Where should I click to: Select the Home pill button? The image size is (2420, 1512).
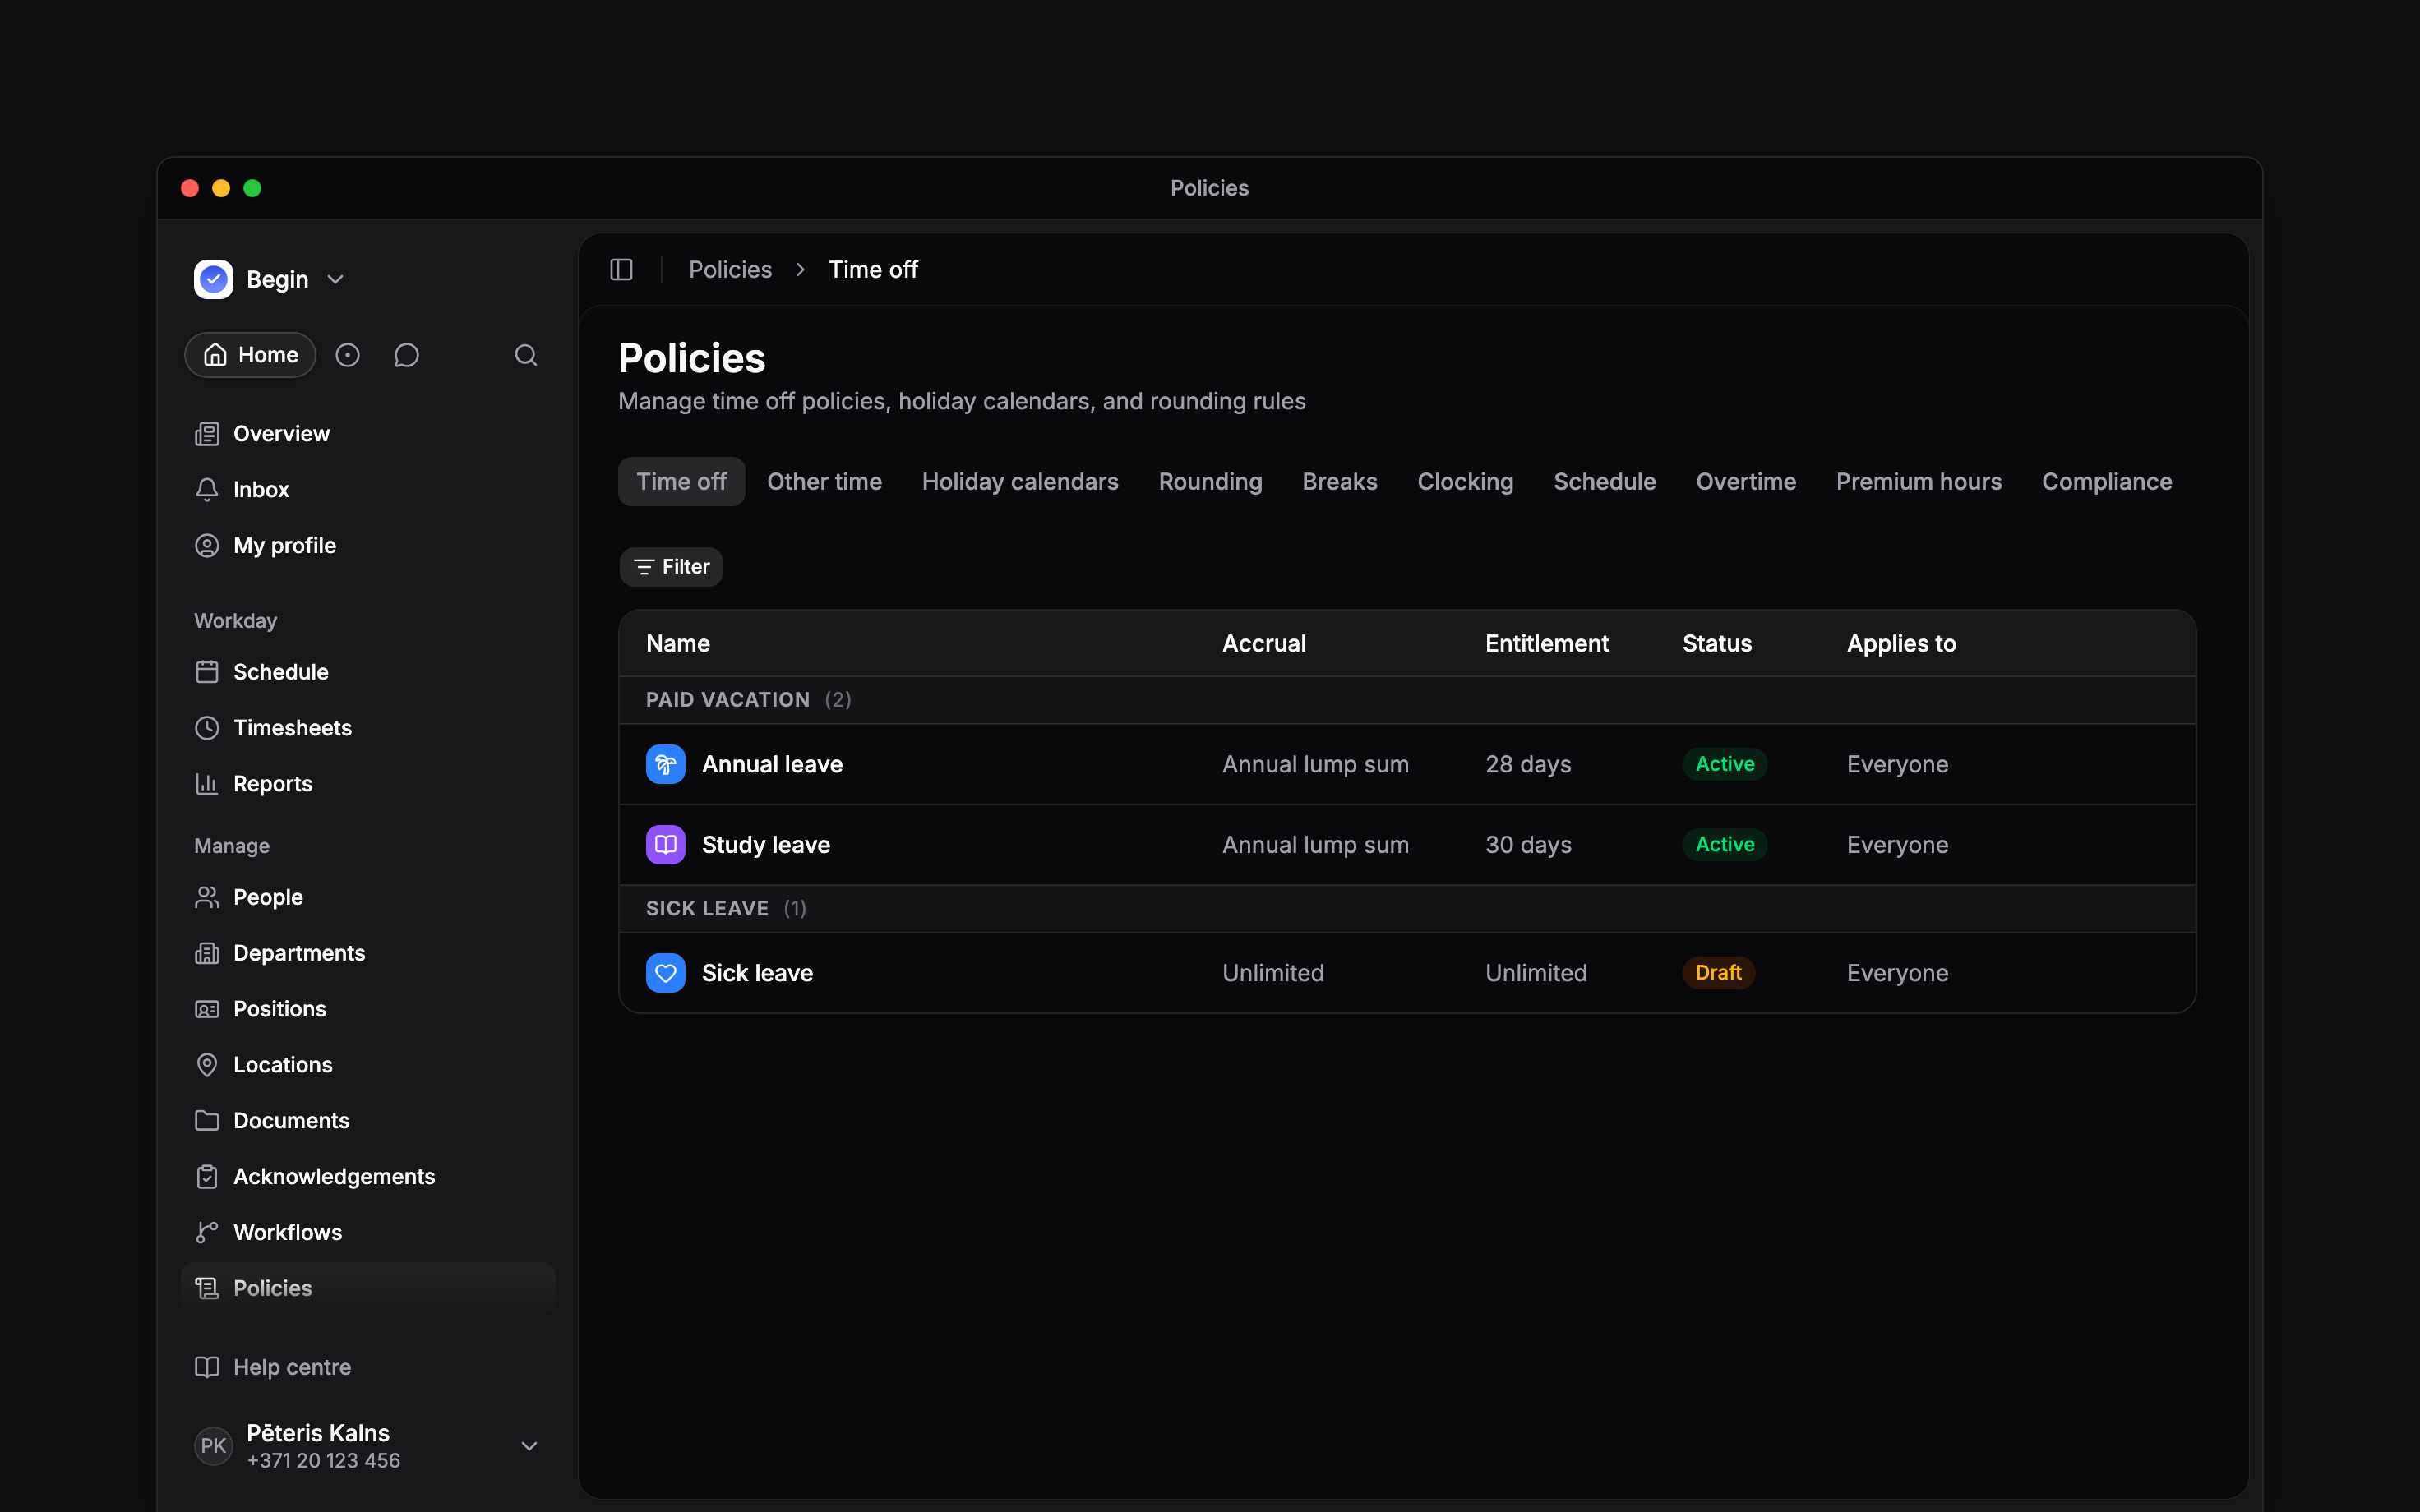pos(250,355)
